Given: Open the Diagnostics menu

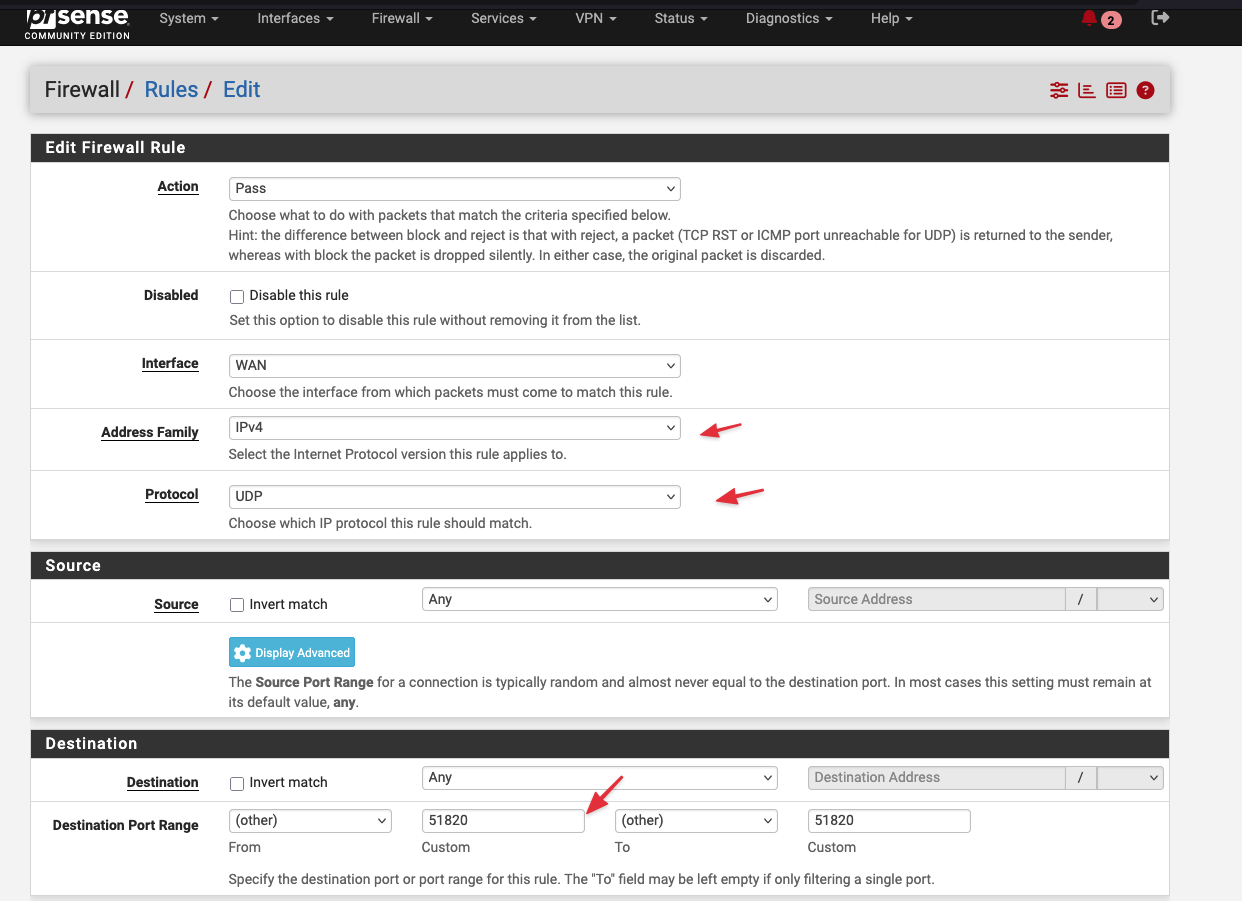Looking at the screenshot, I should [x=788, y=18].
